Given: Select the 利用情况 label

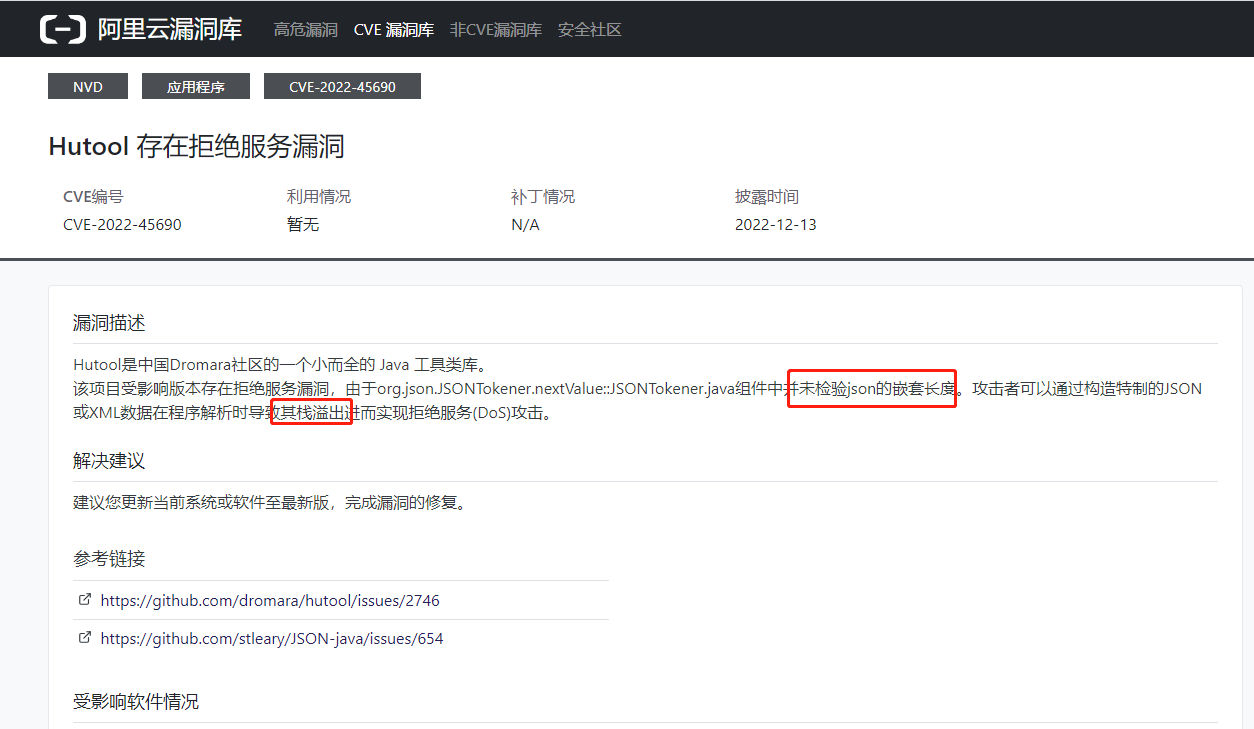Looking at the screenshot, I should pyautogui.click(x=319, y=197).
